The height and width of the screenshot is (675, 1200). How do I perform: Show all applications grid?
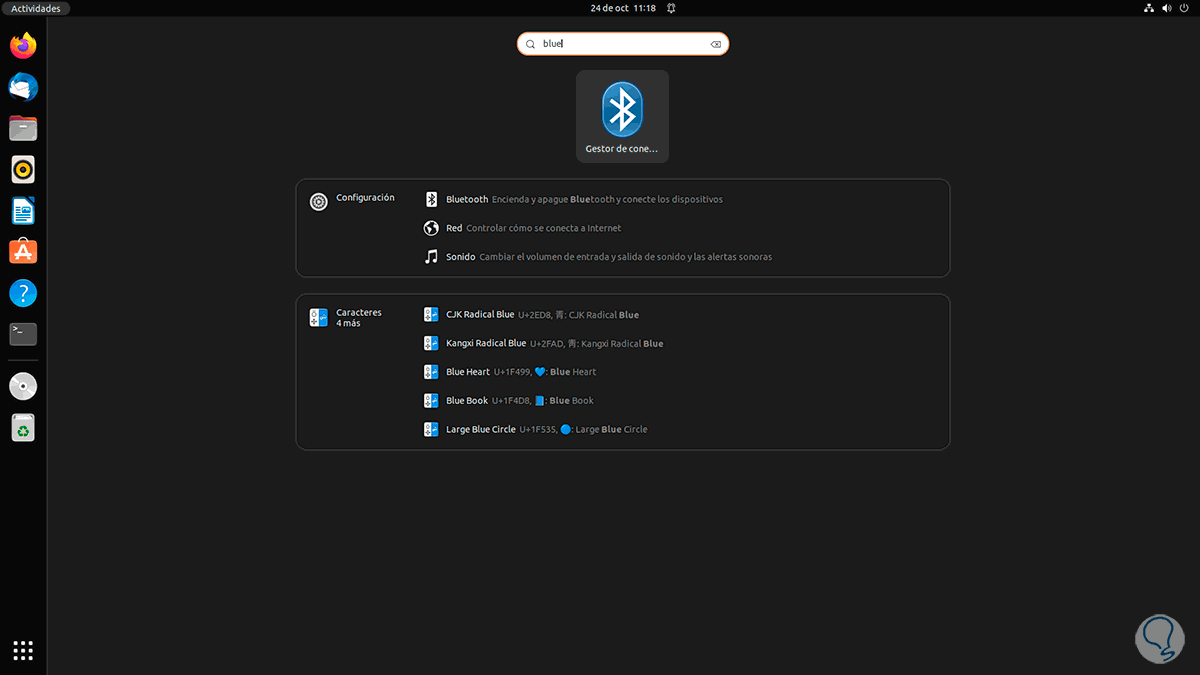[23, 650]
